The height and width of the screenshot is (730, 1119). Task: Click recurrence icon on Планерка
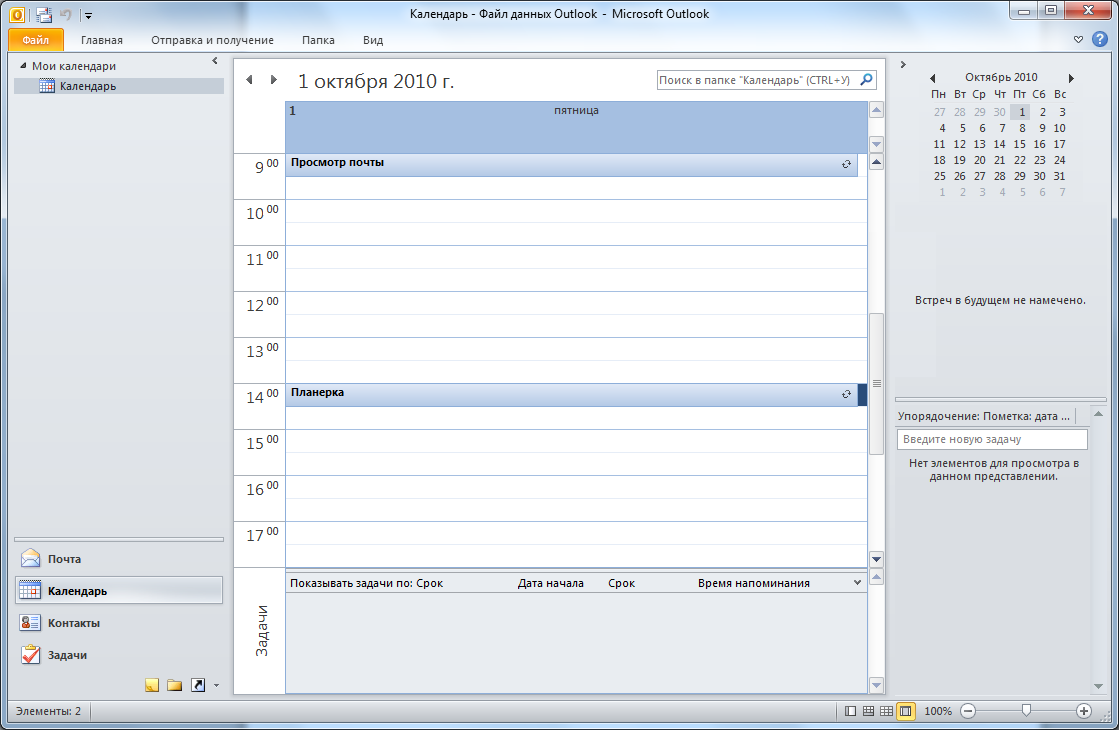[846, 394]
